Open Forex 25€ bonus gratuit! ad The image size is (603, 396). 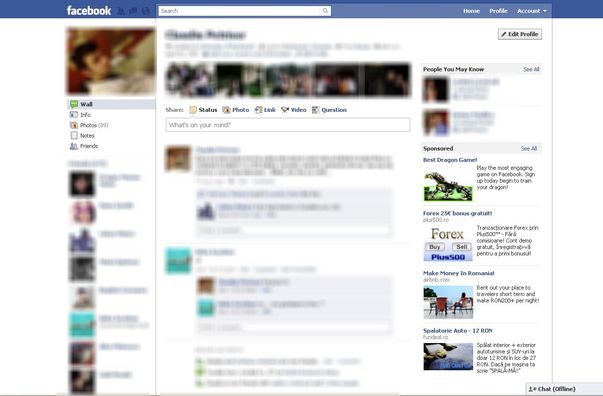(x=458, y=213)
